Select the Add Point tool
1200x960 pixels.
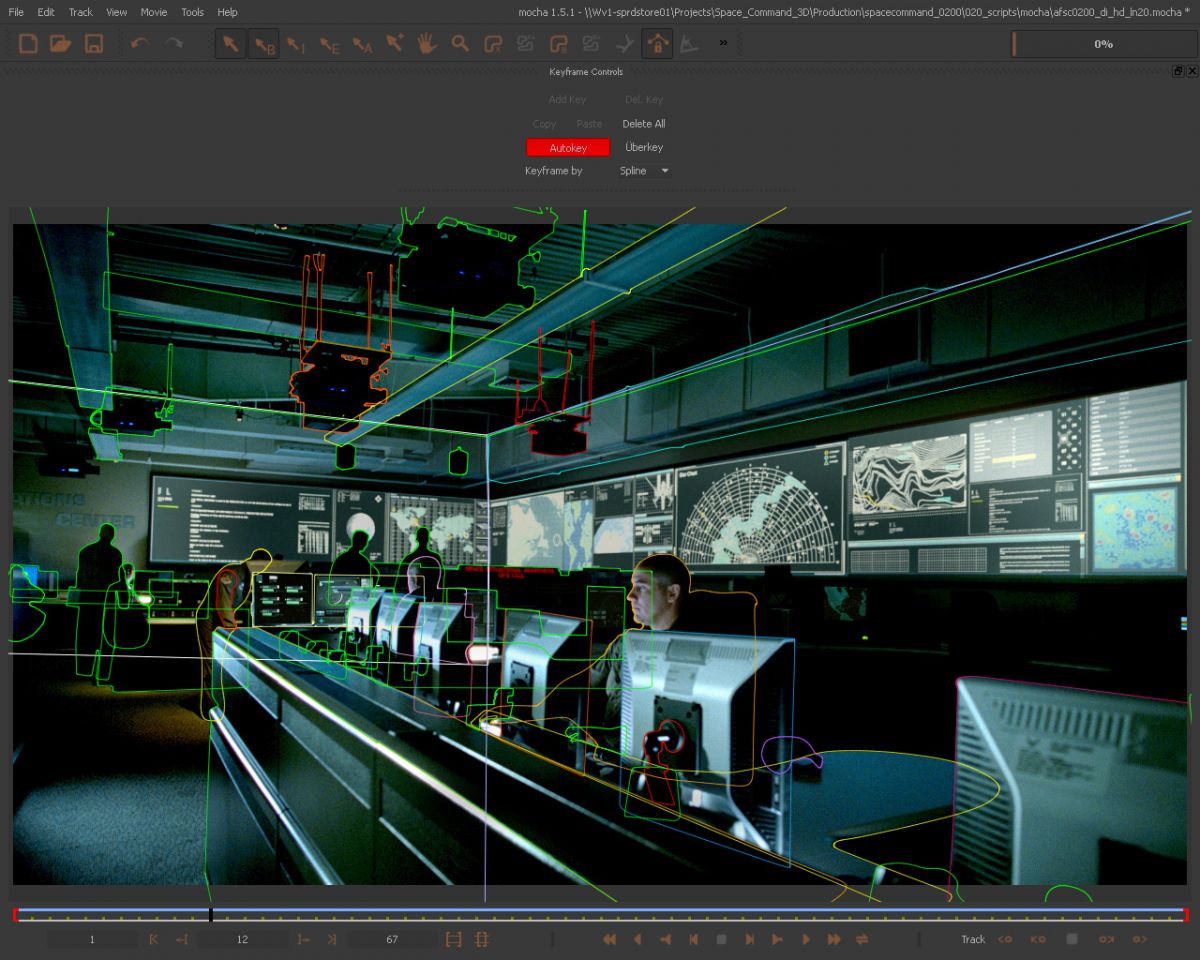point(394,44)
